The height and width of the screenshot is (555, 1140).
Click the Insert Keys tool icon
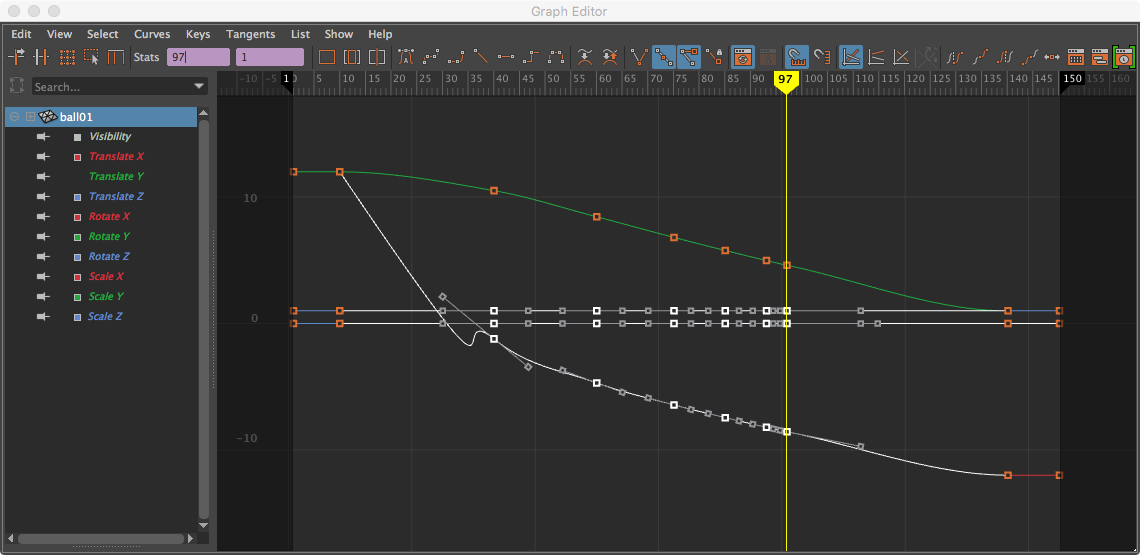(x=42, y=57)
